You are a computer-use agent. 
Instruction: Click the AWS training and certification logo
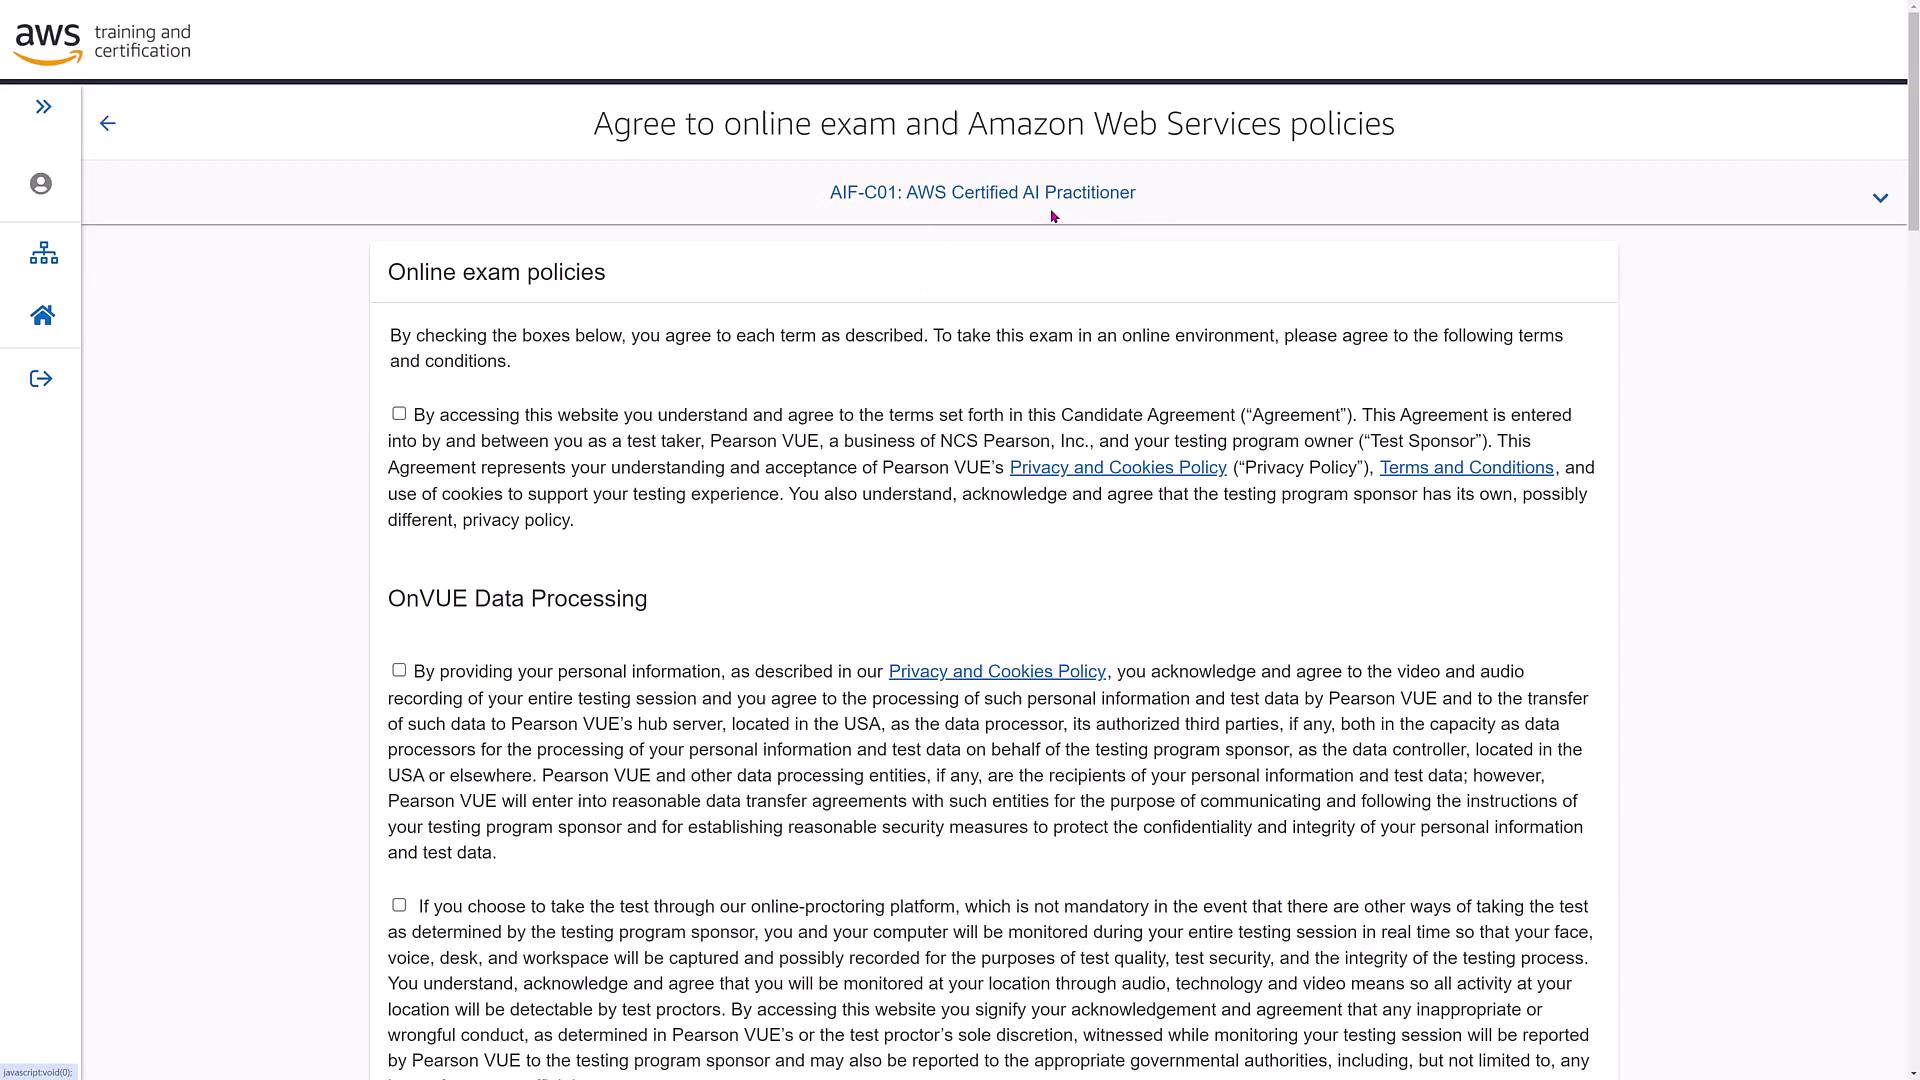pos(102,43)
